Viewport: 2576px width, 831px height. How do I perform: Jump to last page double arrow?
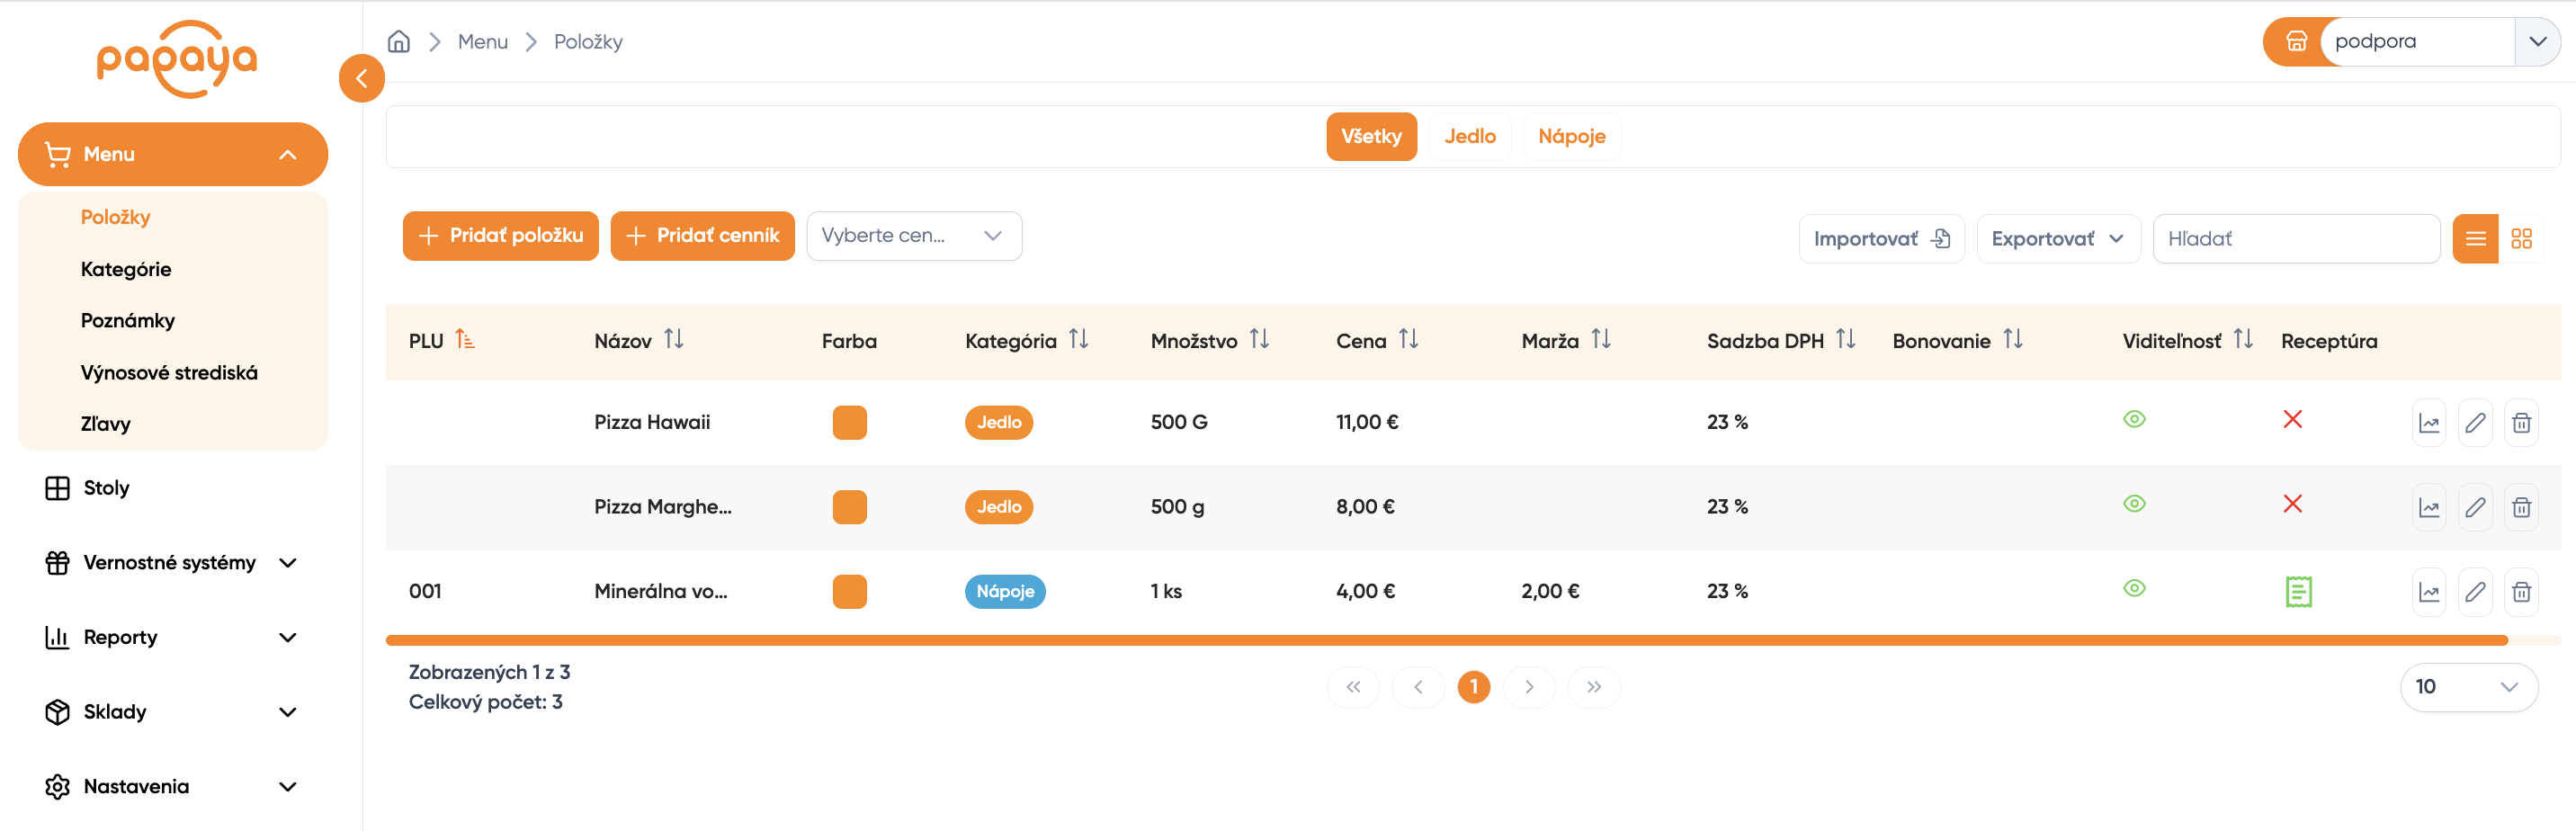click(x=1594, y=687)
